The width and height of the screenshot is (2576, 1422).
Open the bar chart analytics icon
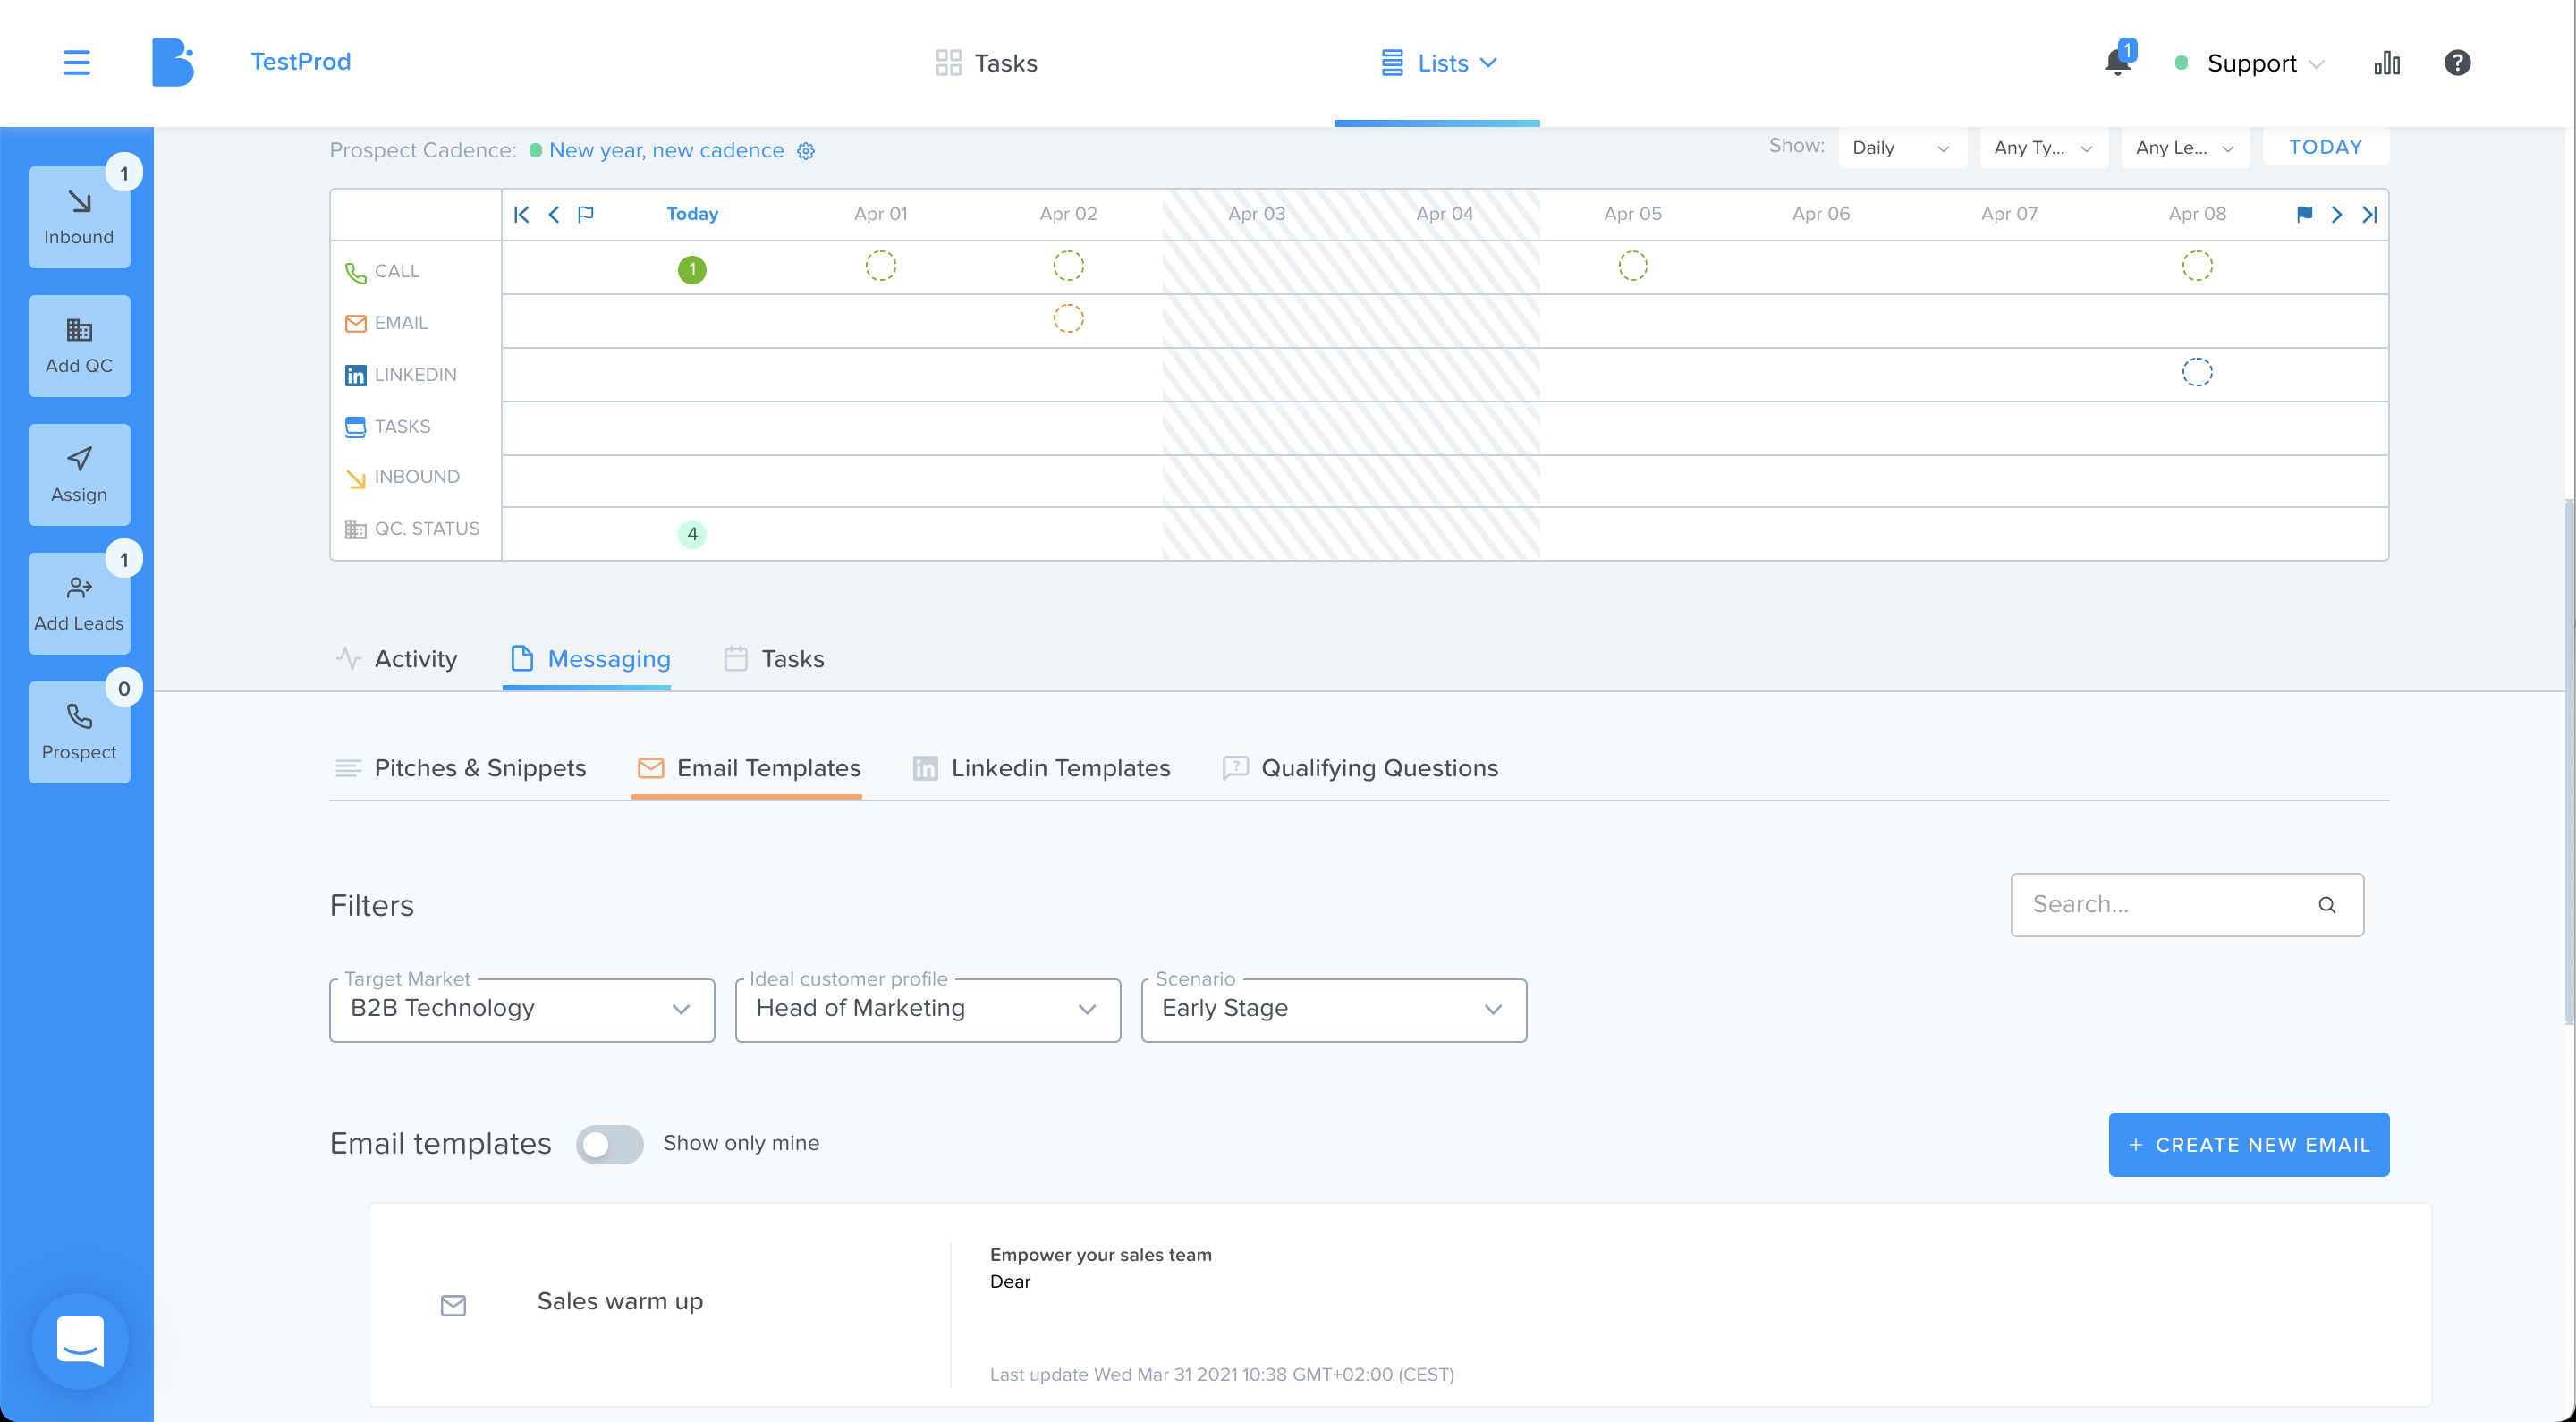coord(2387,63)
